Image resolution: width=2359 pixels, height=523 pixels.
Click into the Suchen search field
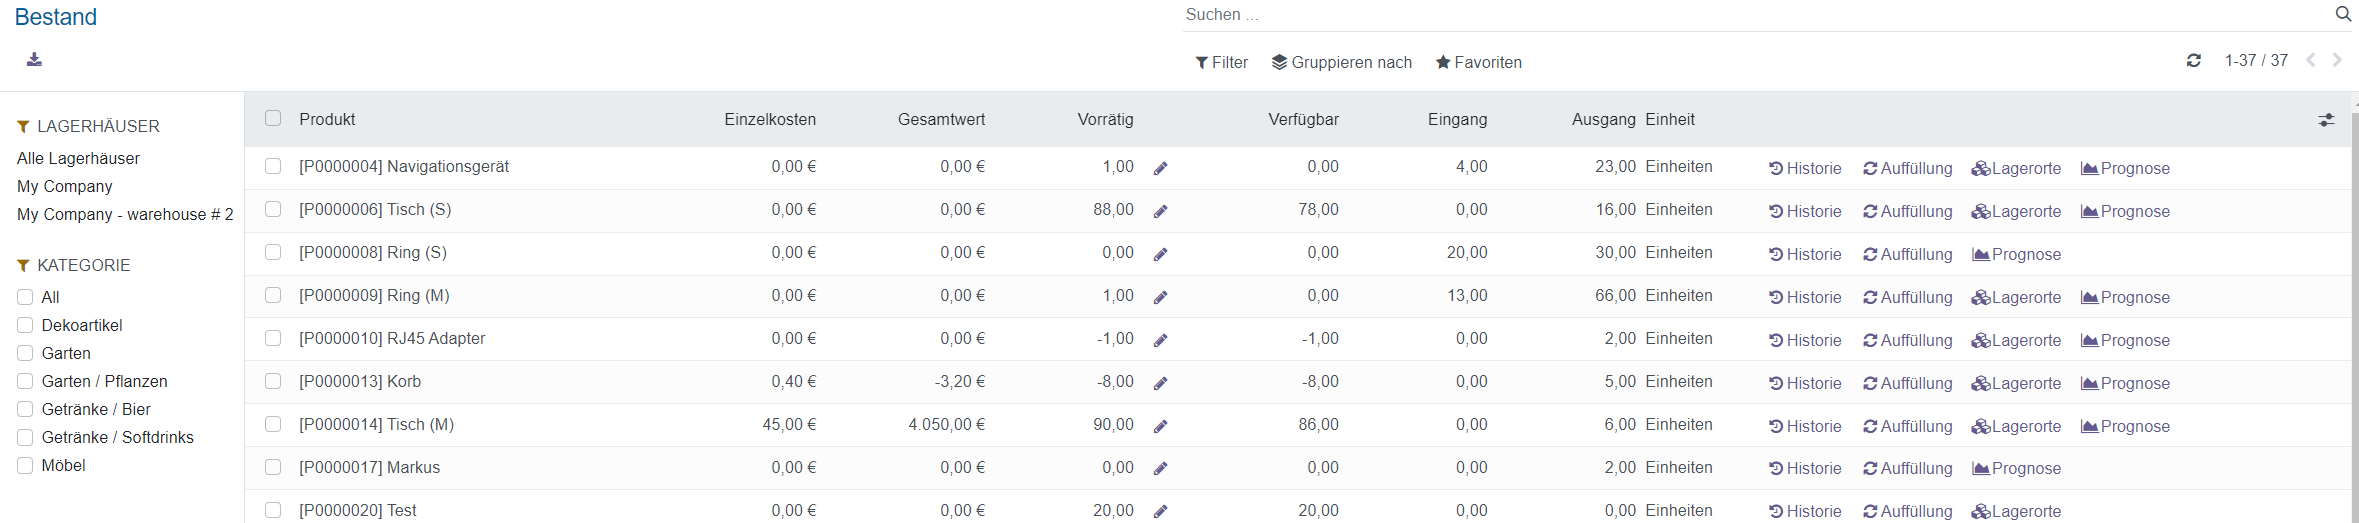[x=1750, y=15]
